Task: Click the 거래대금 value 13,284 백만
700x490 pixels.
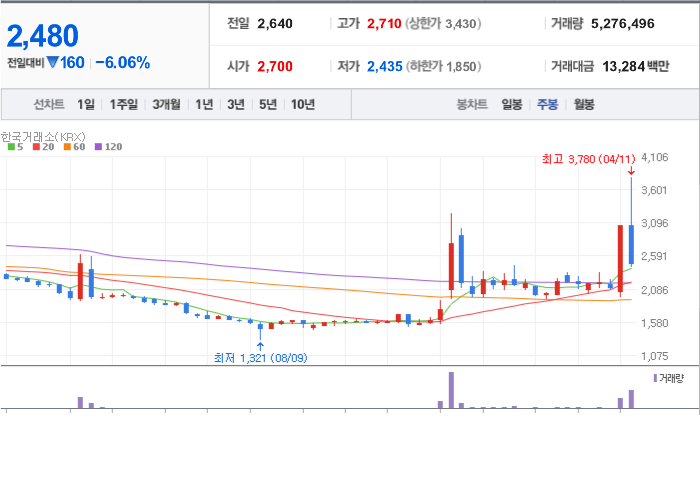Action: [636, 66]
